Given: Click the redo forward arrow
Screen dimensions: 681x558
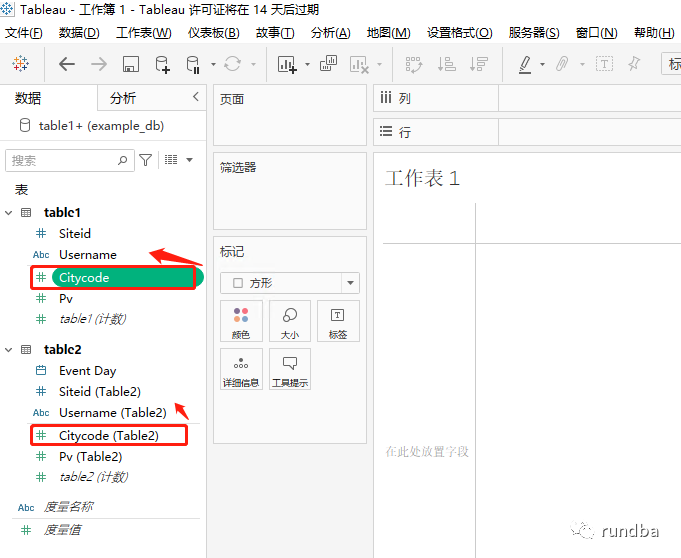Looking at the screenshot, I should pos(99,64).
